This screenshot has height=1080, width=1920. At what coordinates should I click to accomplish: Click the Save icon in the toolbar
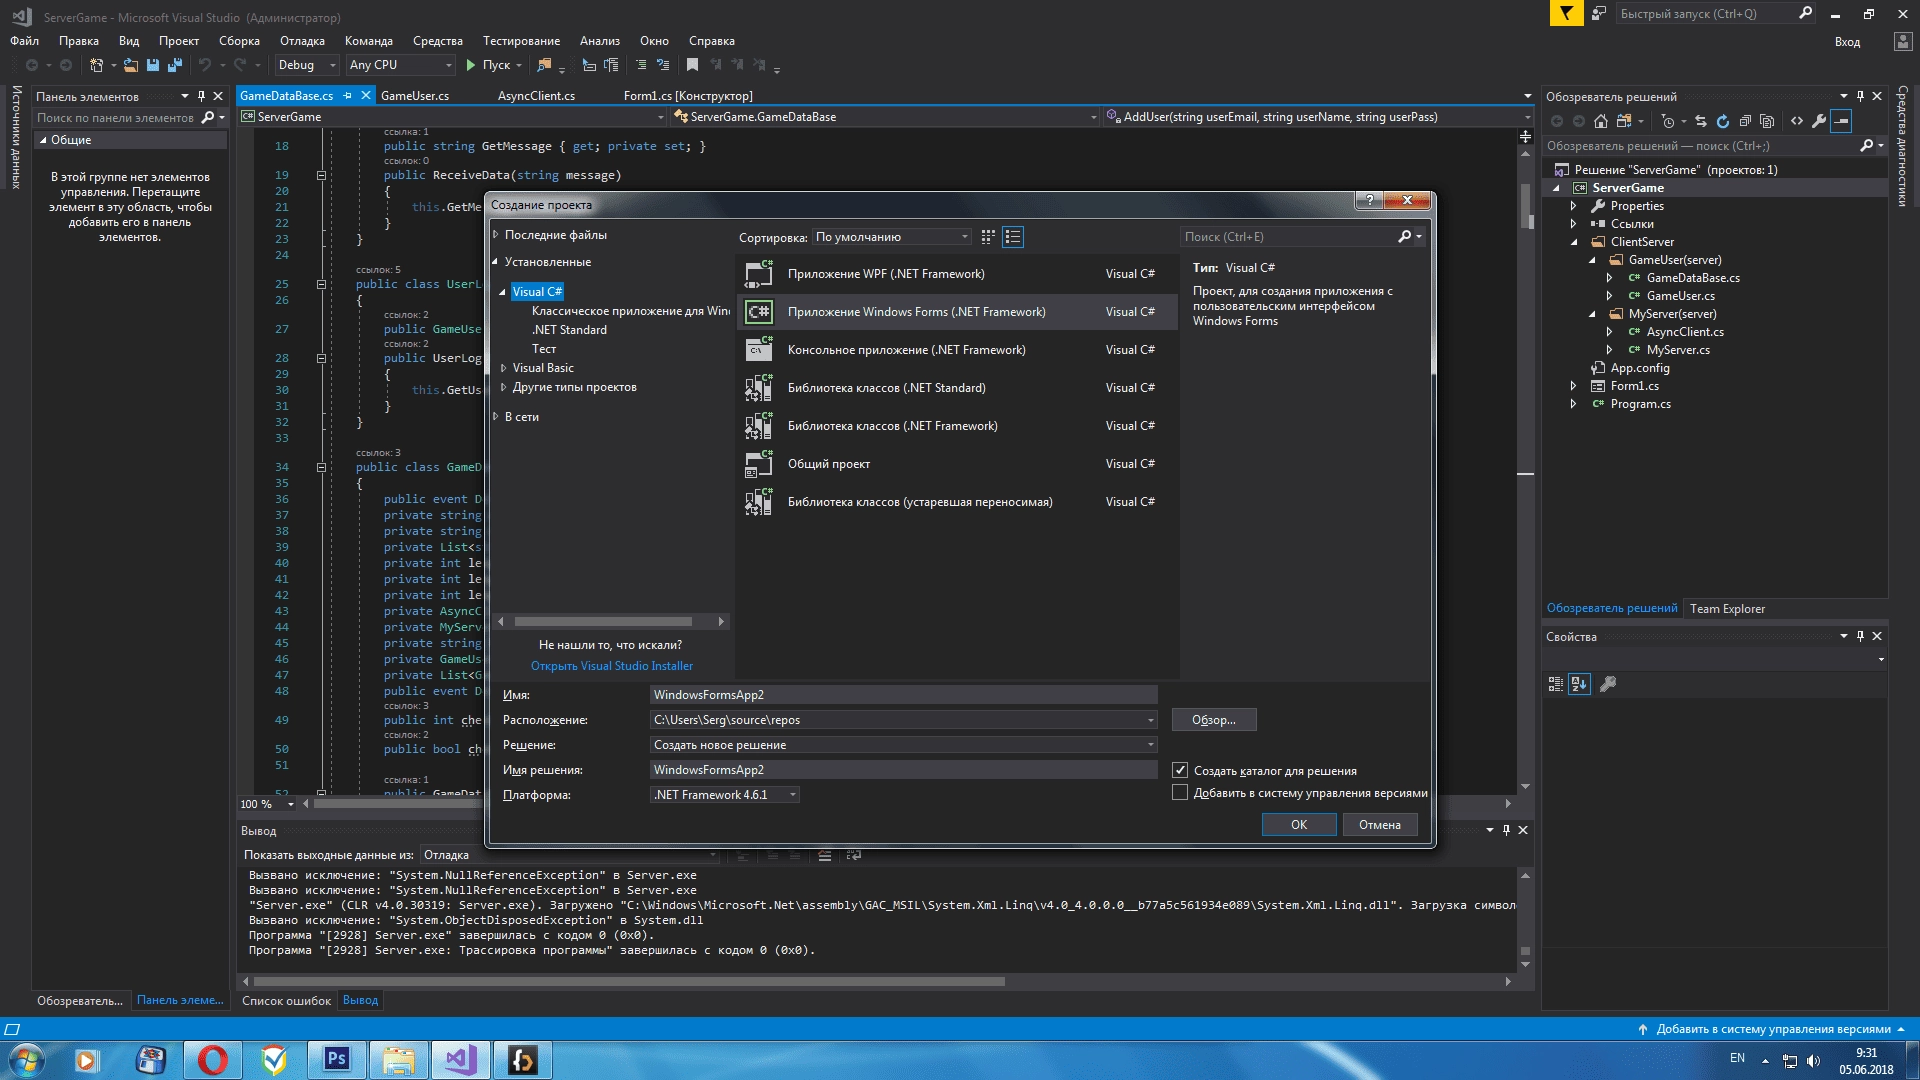click(x=153, y=65)
